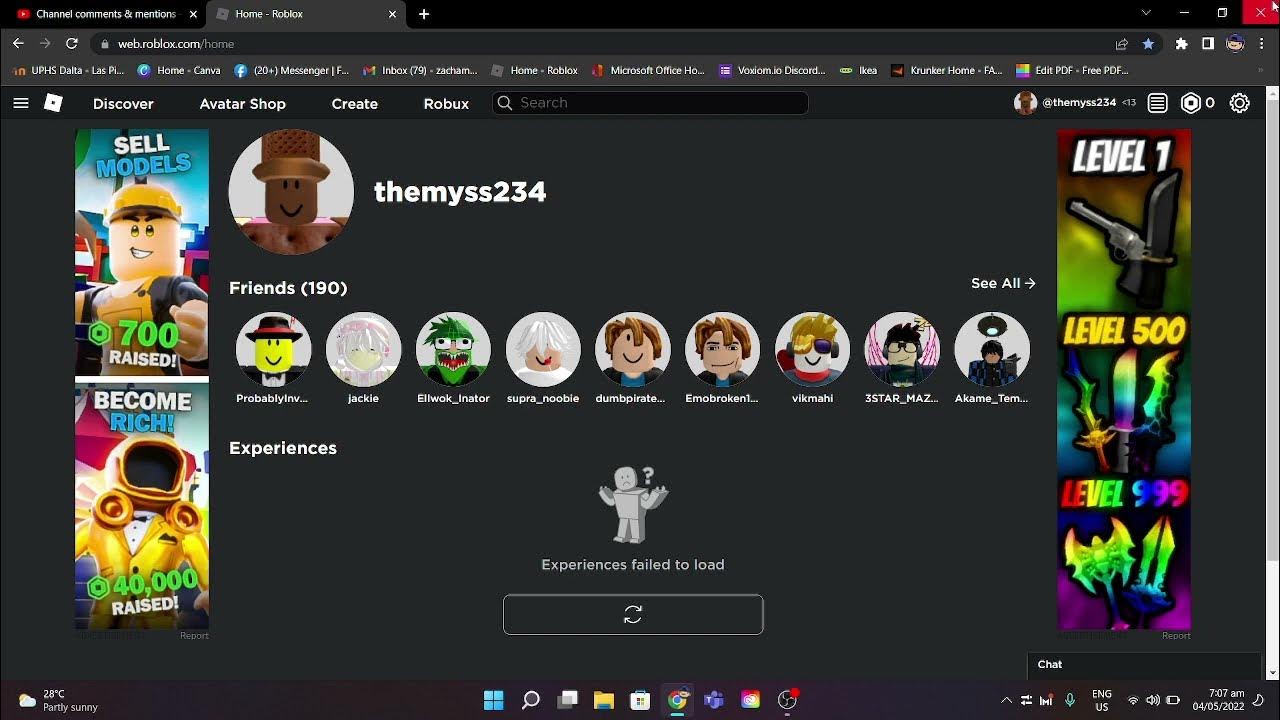Open supra_noobie friend avatar
1280x720 pixels.
pos(543,349)
